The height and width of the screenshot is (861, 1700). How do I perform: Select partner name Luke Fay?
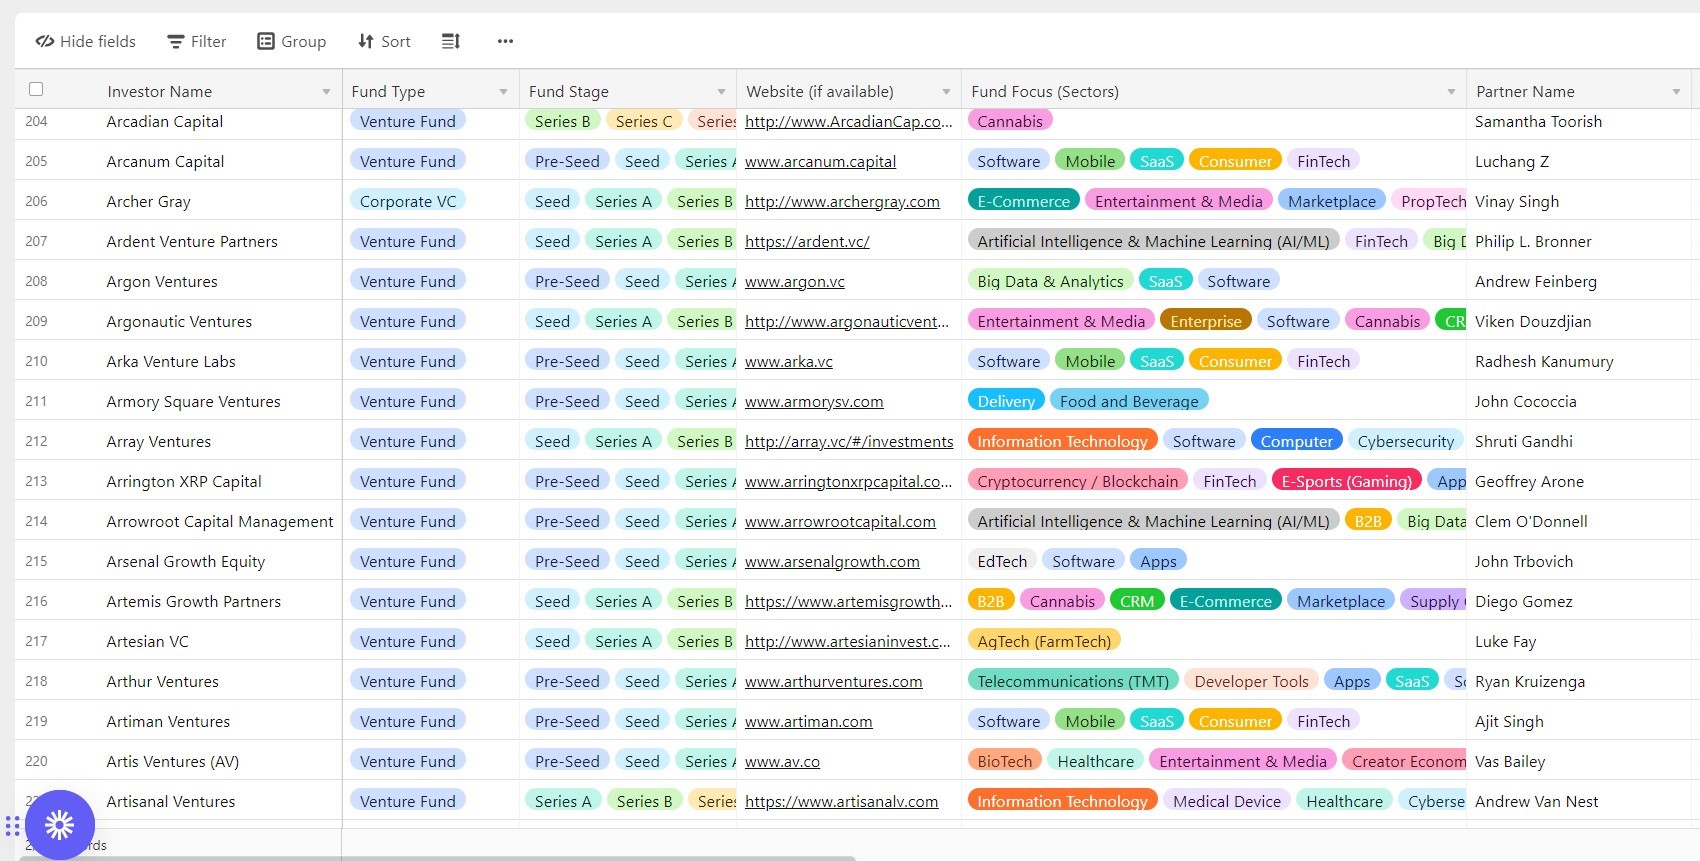pyautogui.click(x=1505, y=641)
